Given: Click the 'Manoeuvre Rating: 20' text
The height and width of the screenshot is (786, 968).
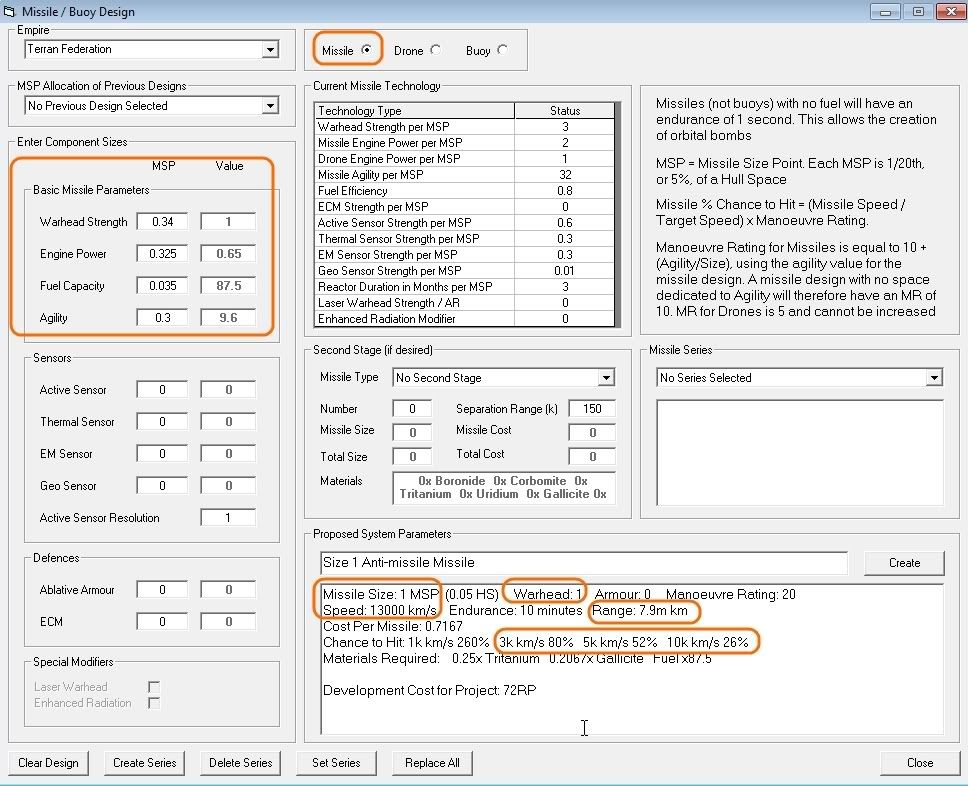Looking at the screenshot, I should [x=730, y=594].
